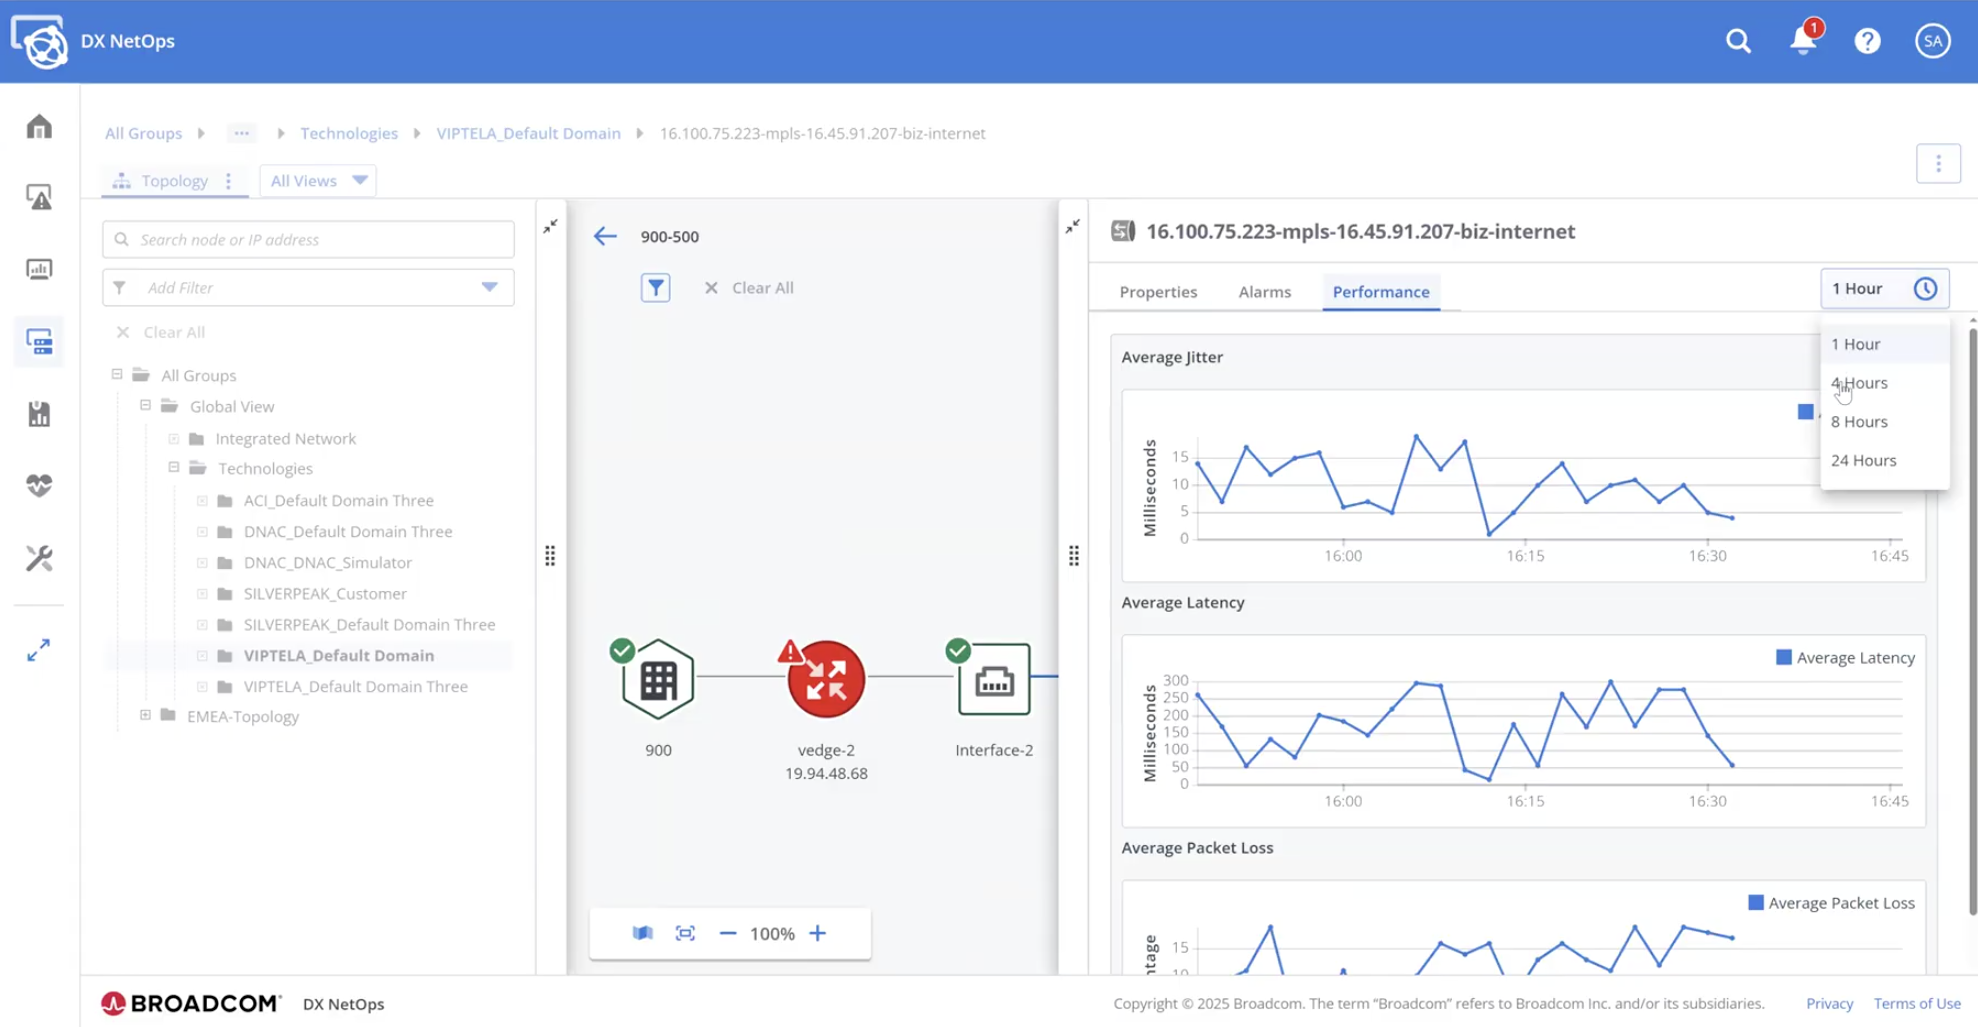This screenshot has height=1027, width=1978.
Task: Open the topology filter funnel icon
Action: pos(656,287)
